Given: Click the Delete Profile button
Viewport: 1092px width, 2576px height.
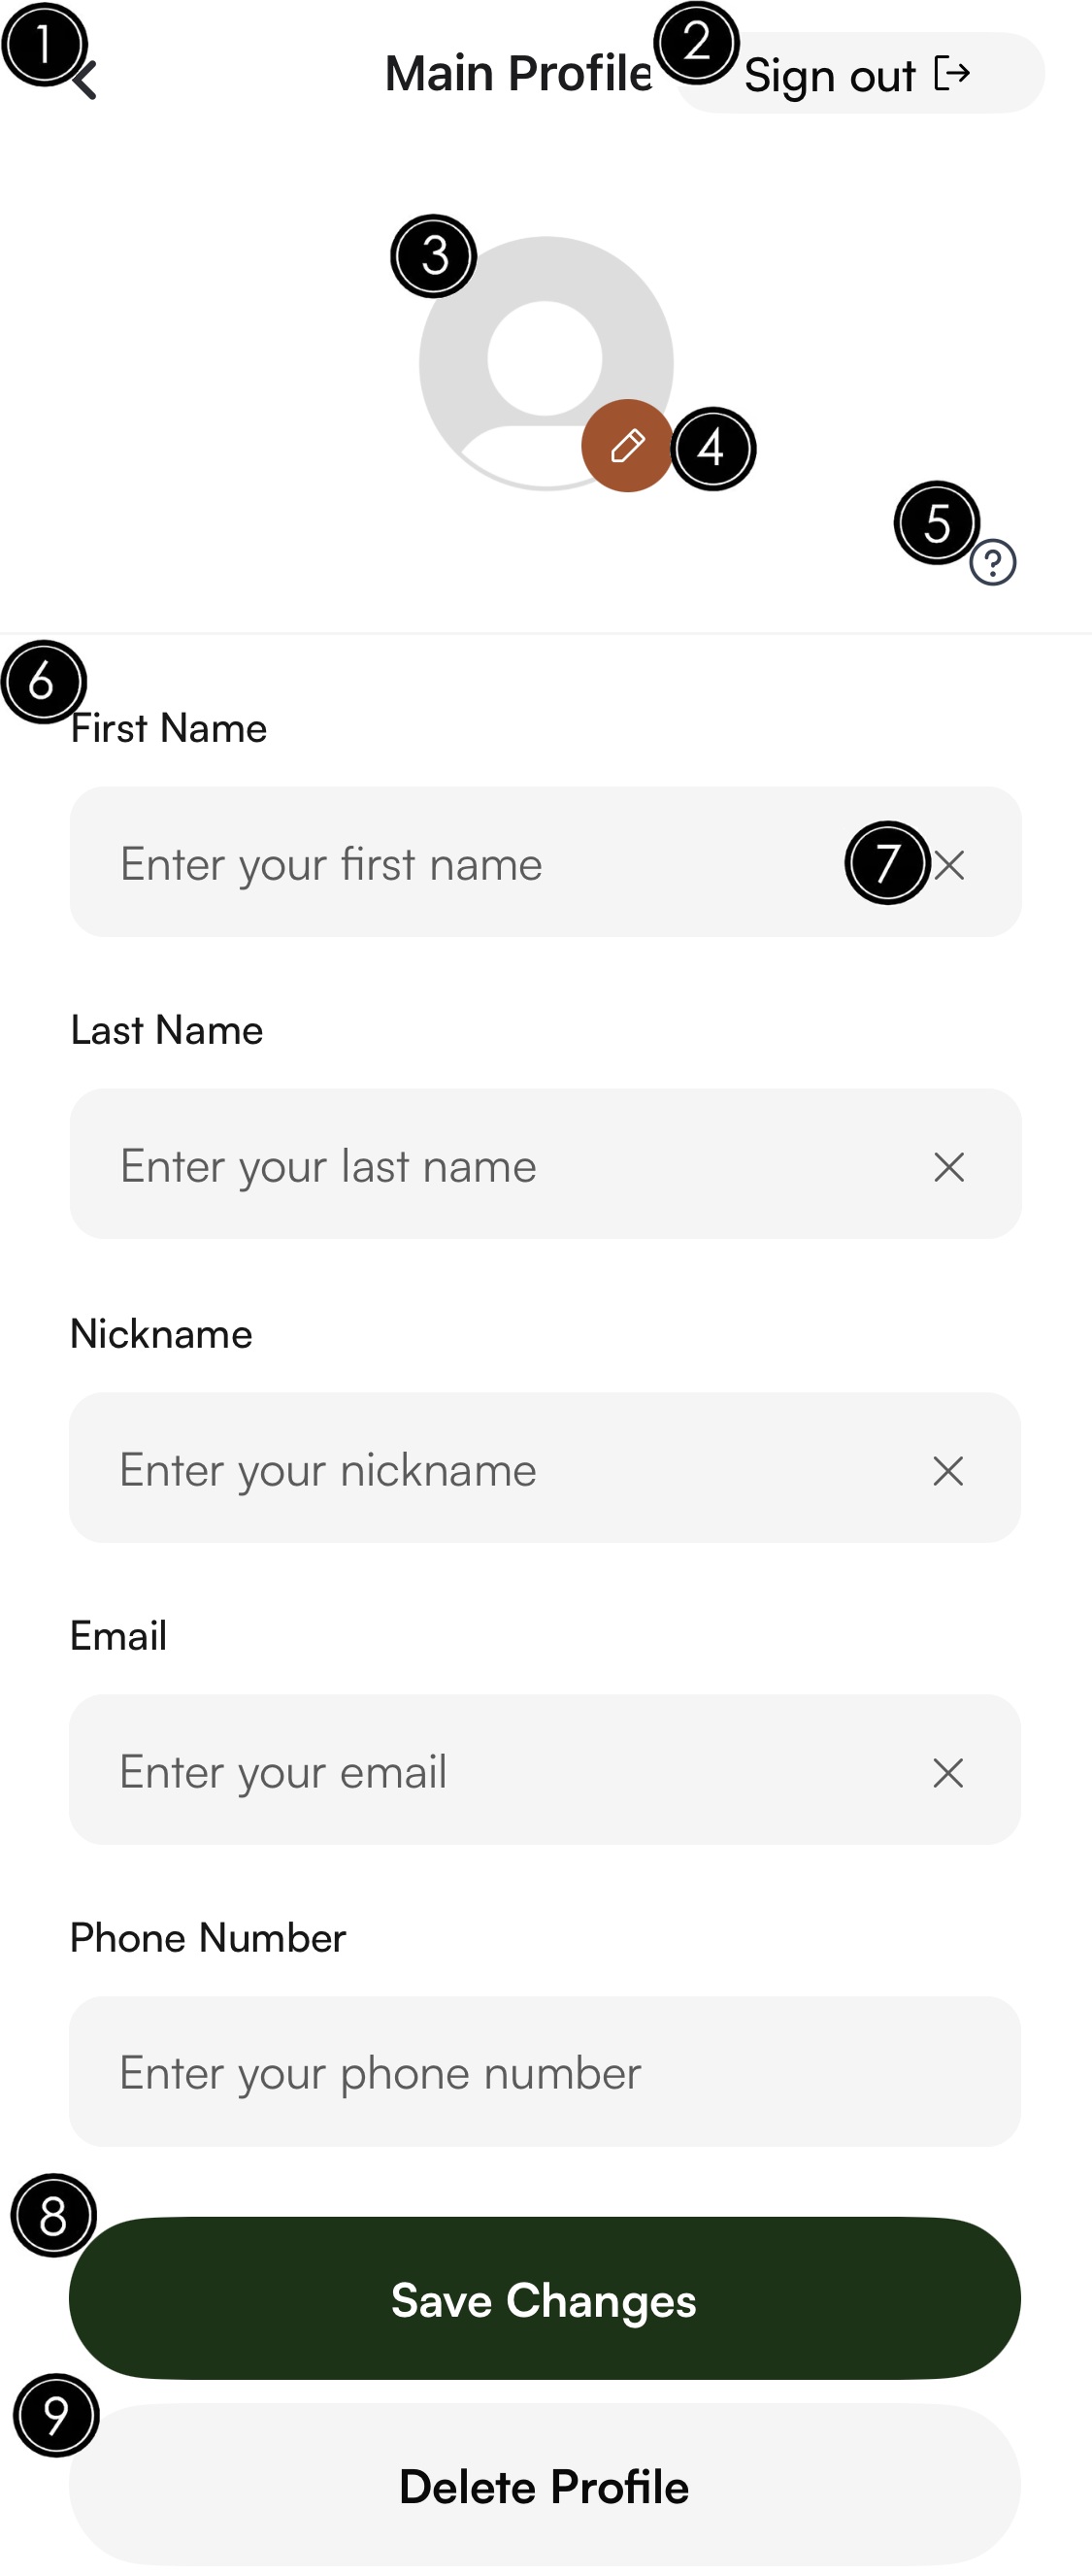Looking at the screenshot, I should pos(545,2486).
